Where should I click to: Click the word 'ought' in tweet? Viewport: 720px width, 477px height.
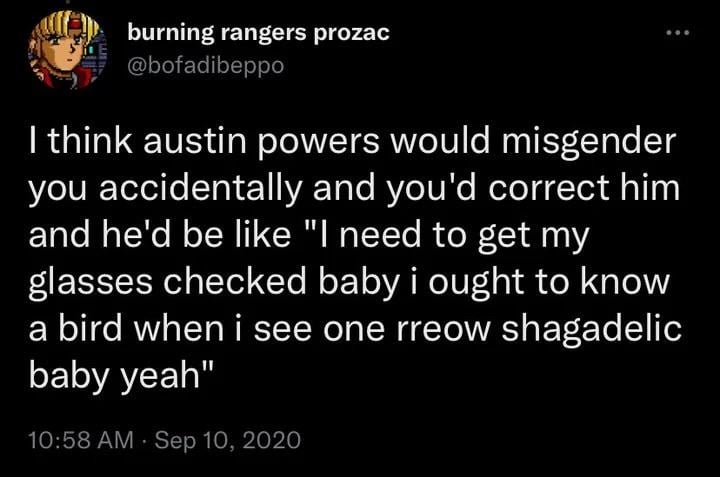click(x=476, y=283)
